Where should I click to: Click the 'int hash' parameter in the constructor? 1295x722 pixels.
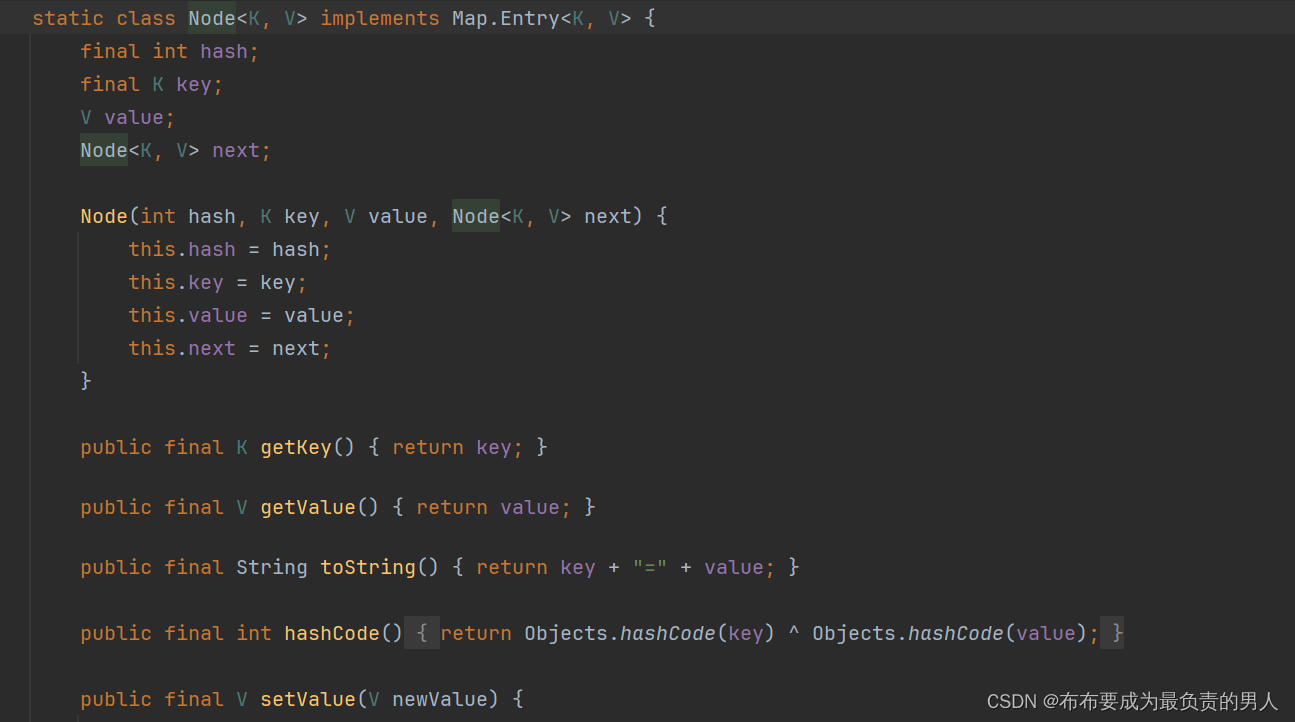(188, 216)
